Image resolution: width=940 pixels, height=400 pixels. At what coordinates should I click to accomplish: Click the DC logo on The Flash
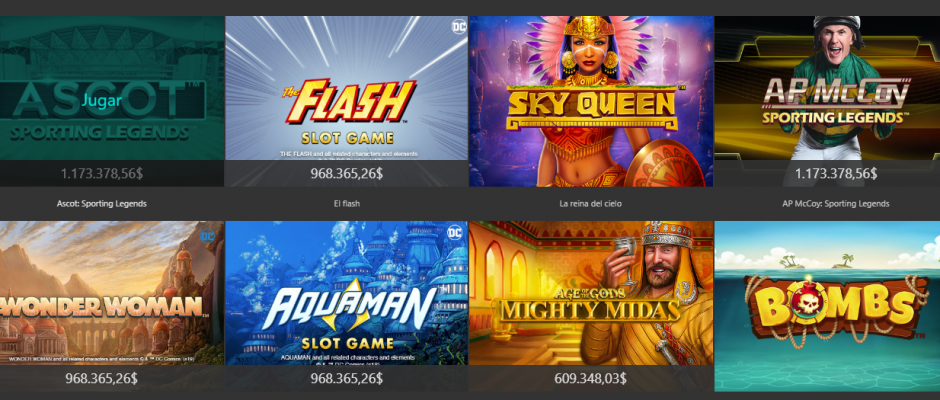(459, 26)
